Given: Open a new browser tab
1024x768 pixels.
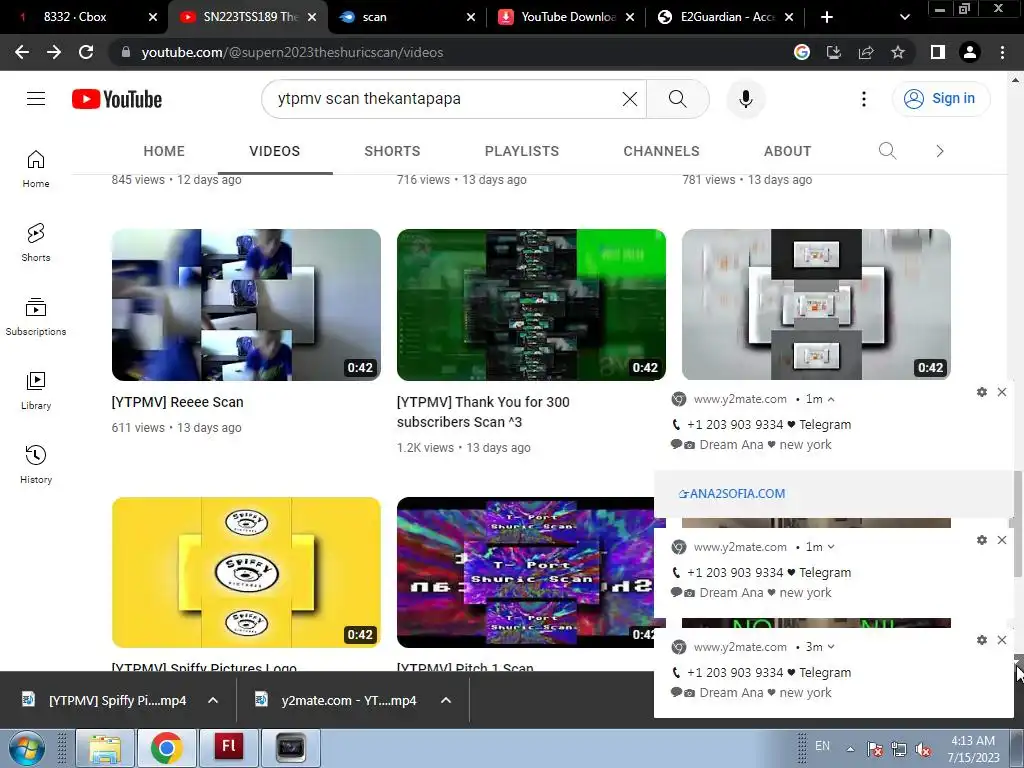Looking at the screenshot, I should tap(827, 17).
